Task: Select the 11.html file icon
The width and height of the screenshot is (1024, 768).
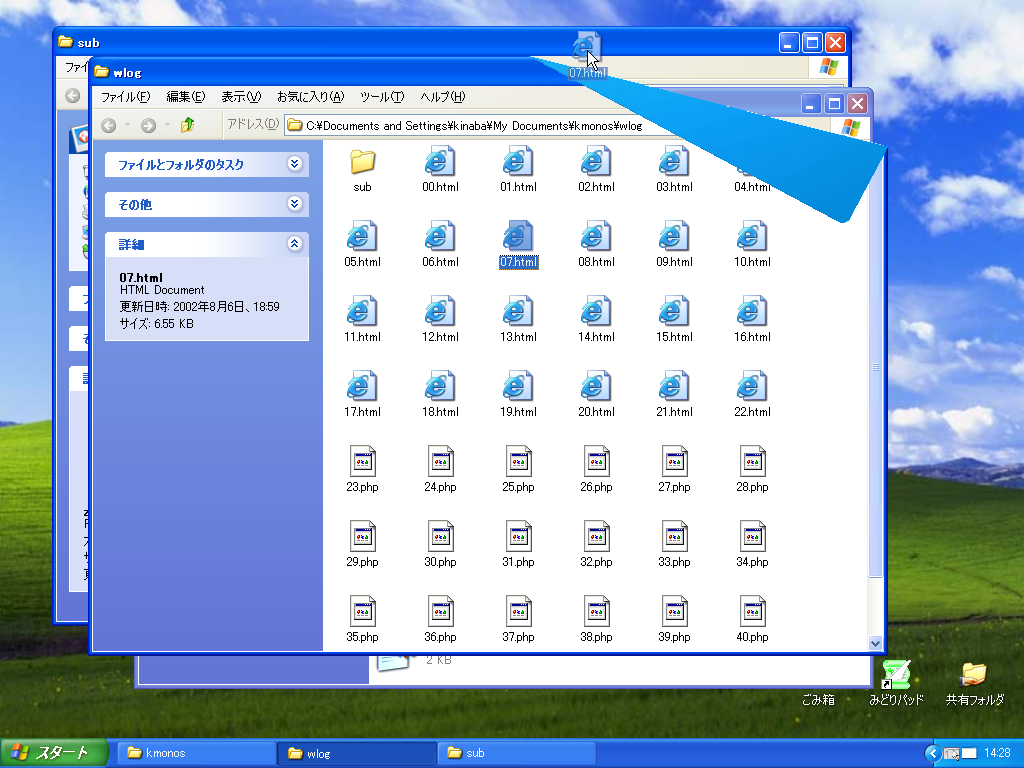Action: (362, 312)
